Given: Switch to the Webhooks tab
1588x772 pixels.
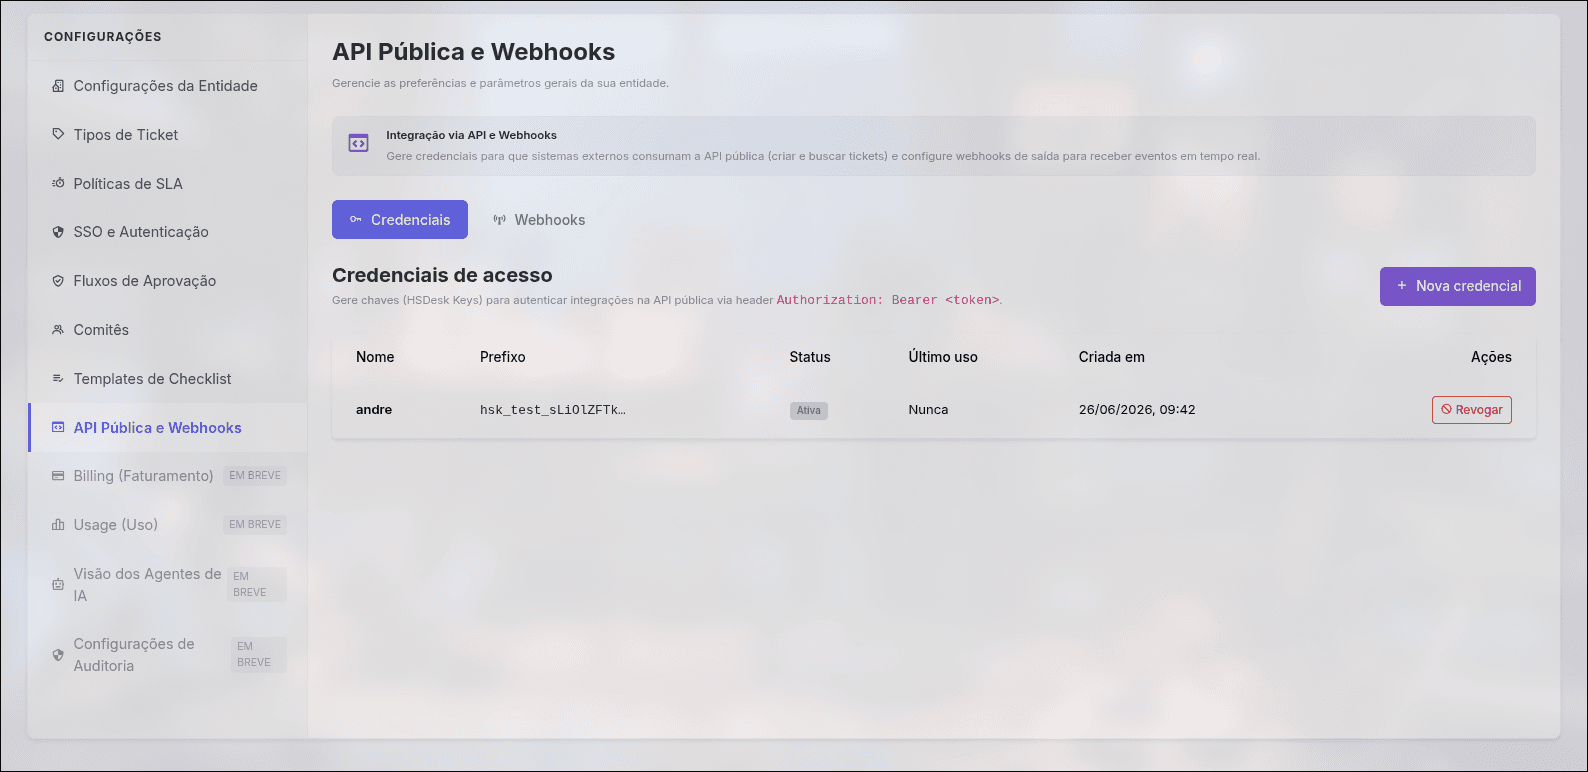Looking at the screenshot, I should (x=539, y=220).
